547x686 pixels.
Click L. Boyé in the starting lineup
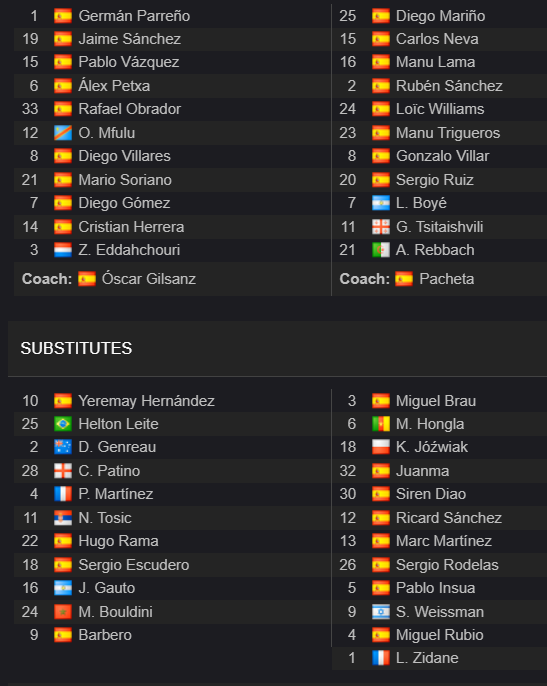point(421,203)
